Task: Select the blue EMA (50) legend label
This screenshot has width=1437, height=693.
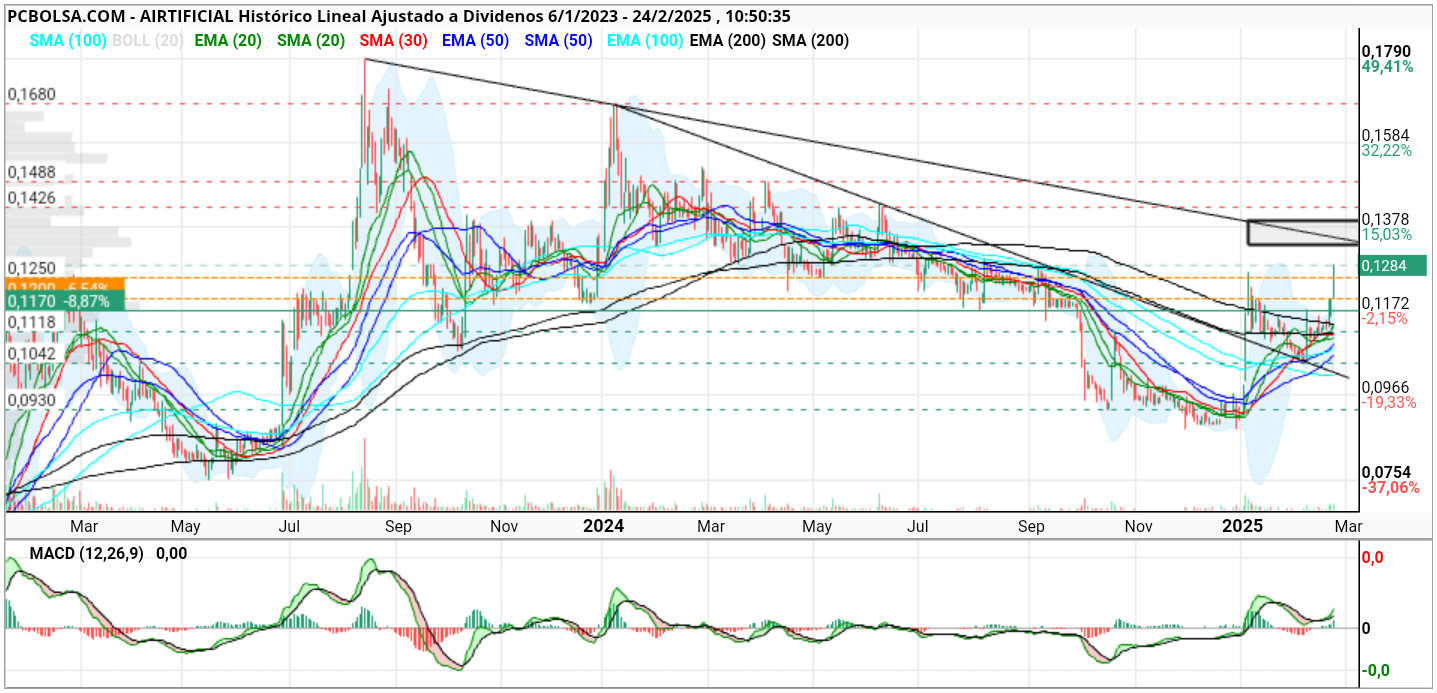Action: click(474, 41)
